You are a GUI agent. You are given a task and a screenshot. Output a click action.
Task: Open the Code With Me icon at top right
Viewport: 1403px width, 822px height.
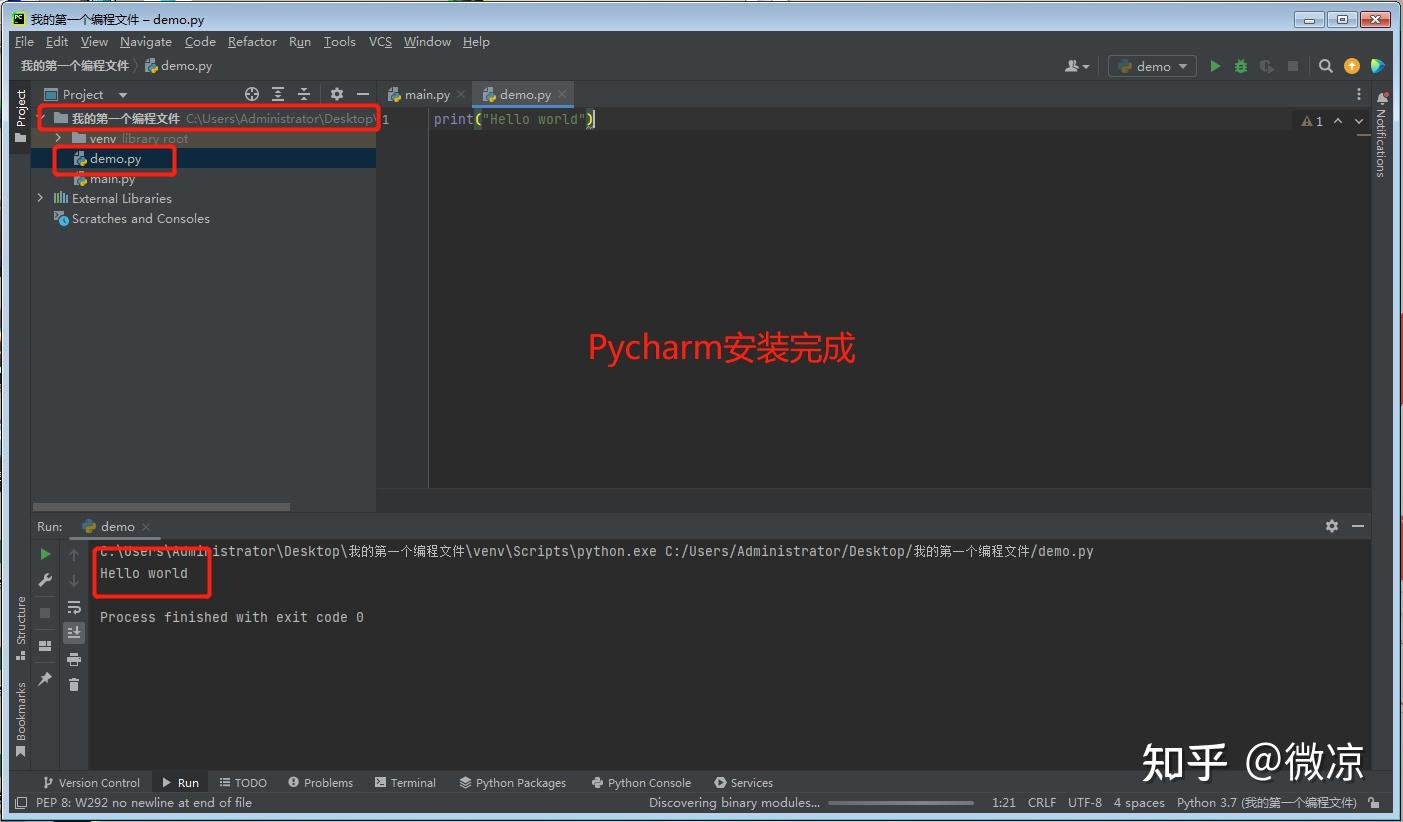(x=1378, y=66)
